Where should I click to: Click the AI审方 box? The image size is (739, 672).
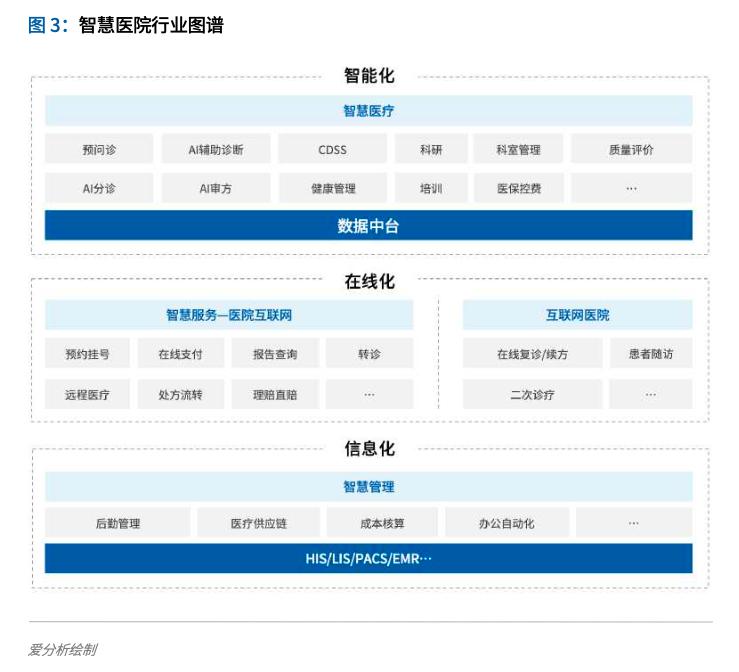pyautogui.click(x=216, y=188)
